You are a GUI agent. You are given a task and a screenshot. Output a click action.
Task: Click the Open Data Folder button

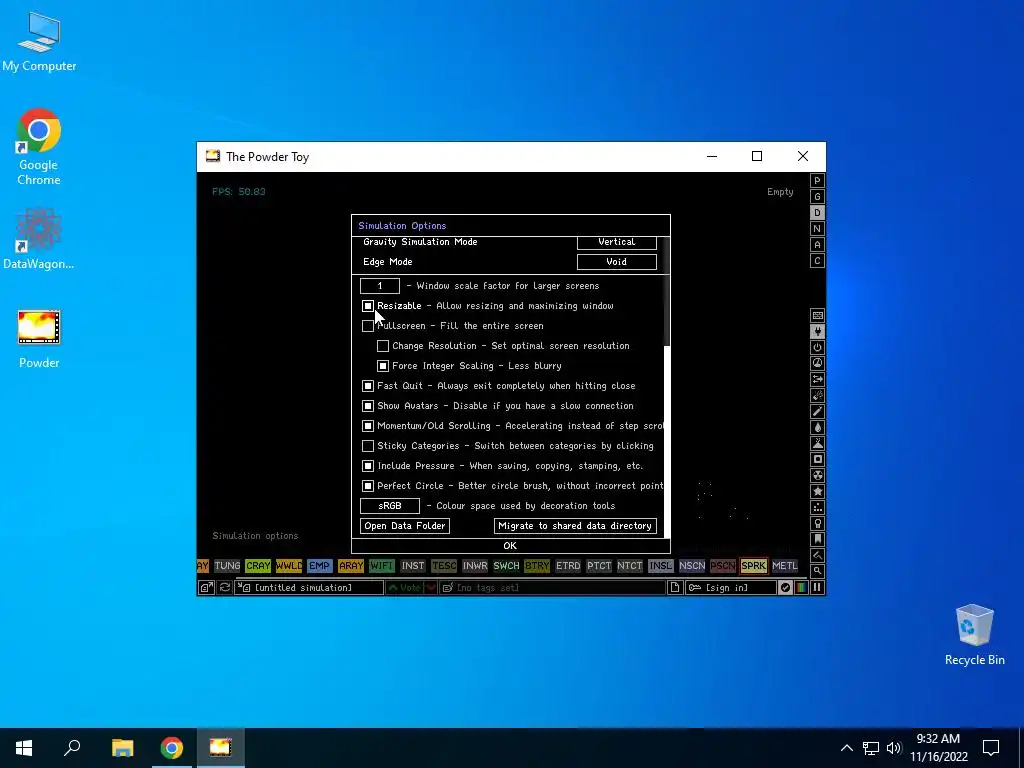(405, 526)
